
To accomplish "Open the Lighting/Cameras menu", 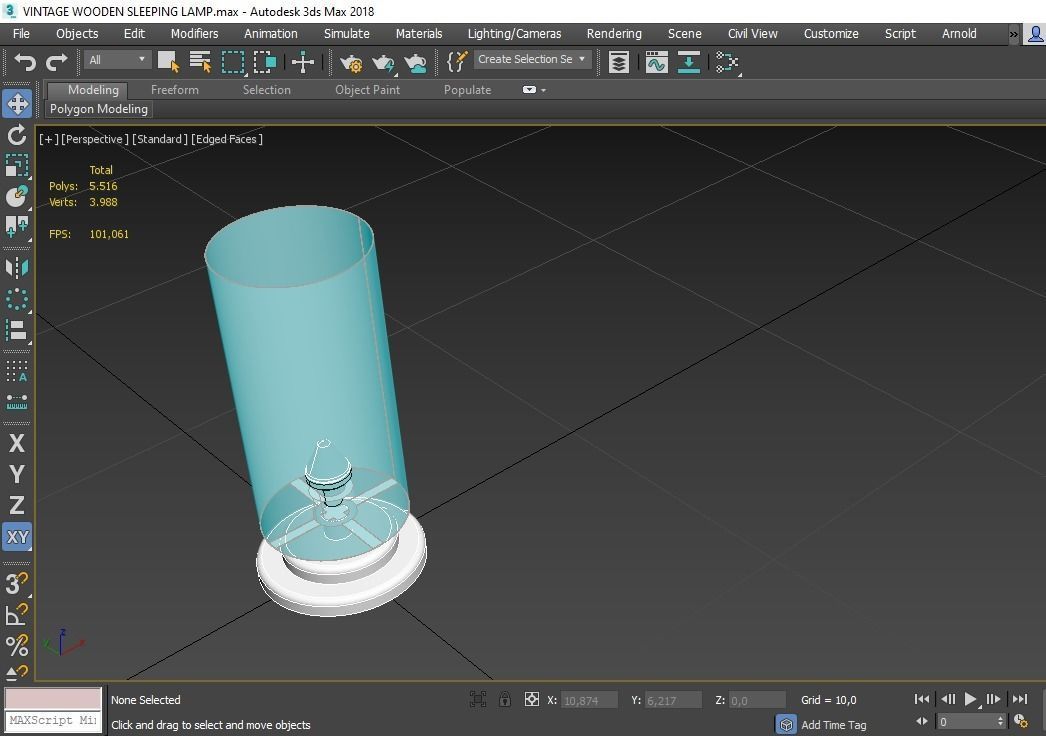I will pos(514,33).
